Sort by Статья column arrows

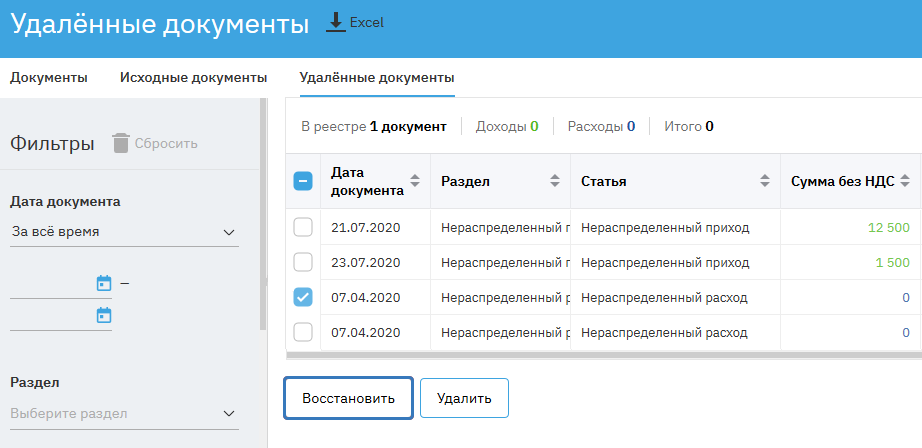coord(765,182)
